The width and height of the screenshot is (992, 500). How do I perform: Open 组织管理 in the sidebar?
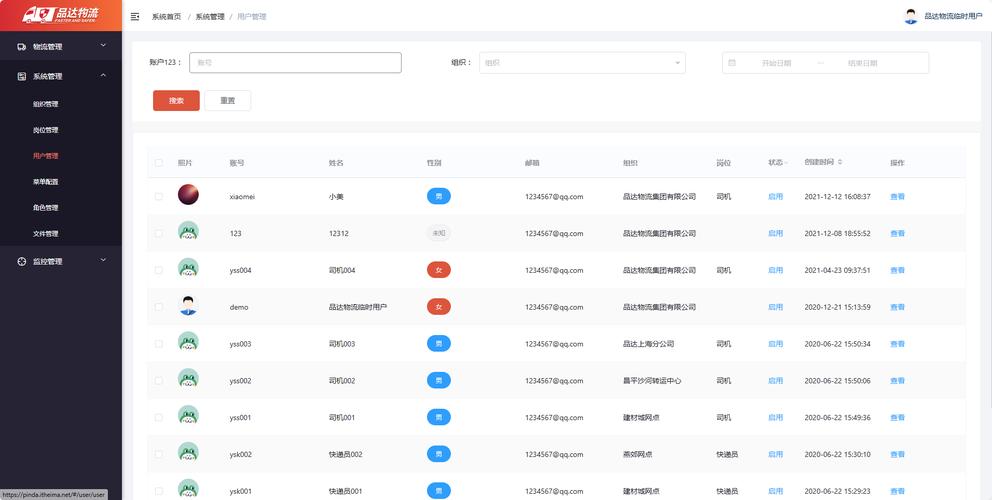pos(46,104)
